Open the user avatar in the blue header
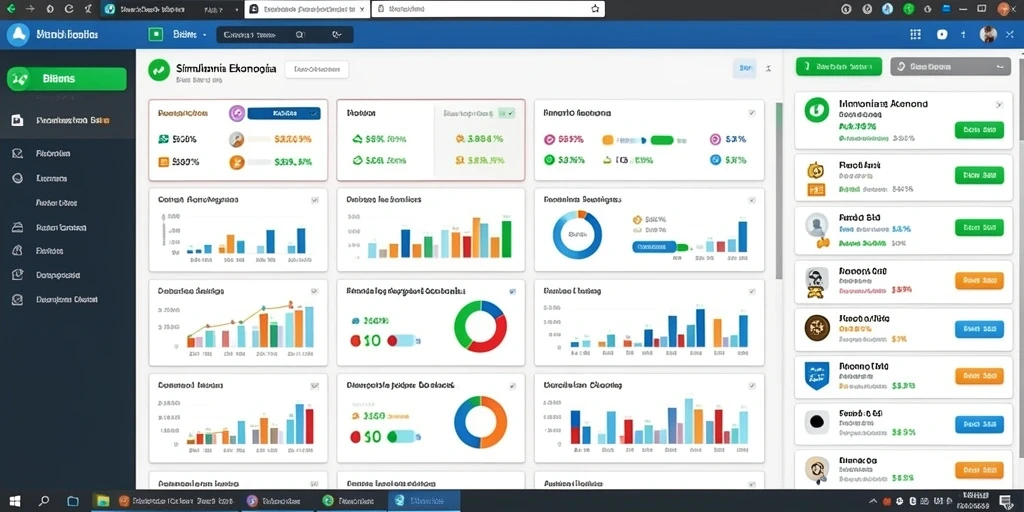 coord(988,35)
